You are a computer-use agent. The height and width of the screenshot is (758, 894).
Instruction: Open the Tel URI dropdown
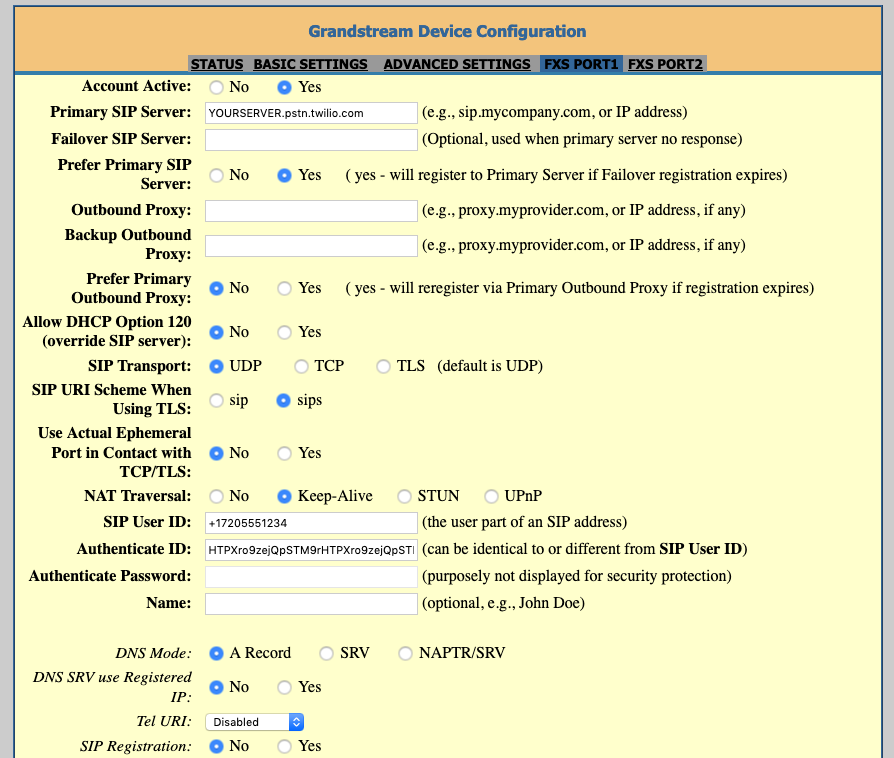254,722
